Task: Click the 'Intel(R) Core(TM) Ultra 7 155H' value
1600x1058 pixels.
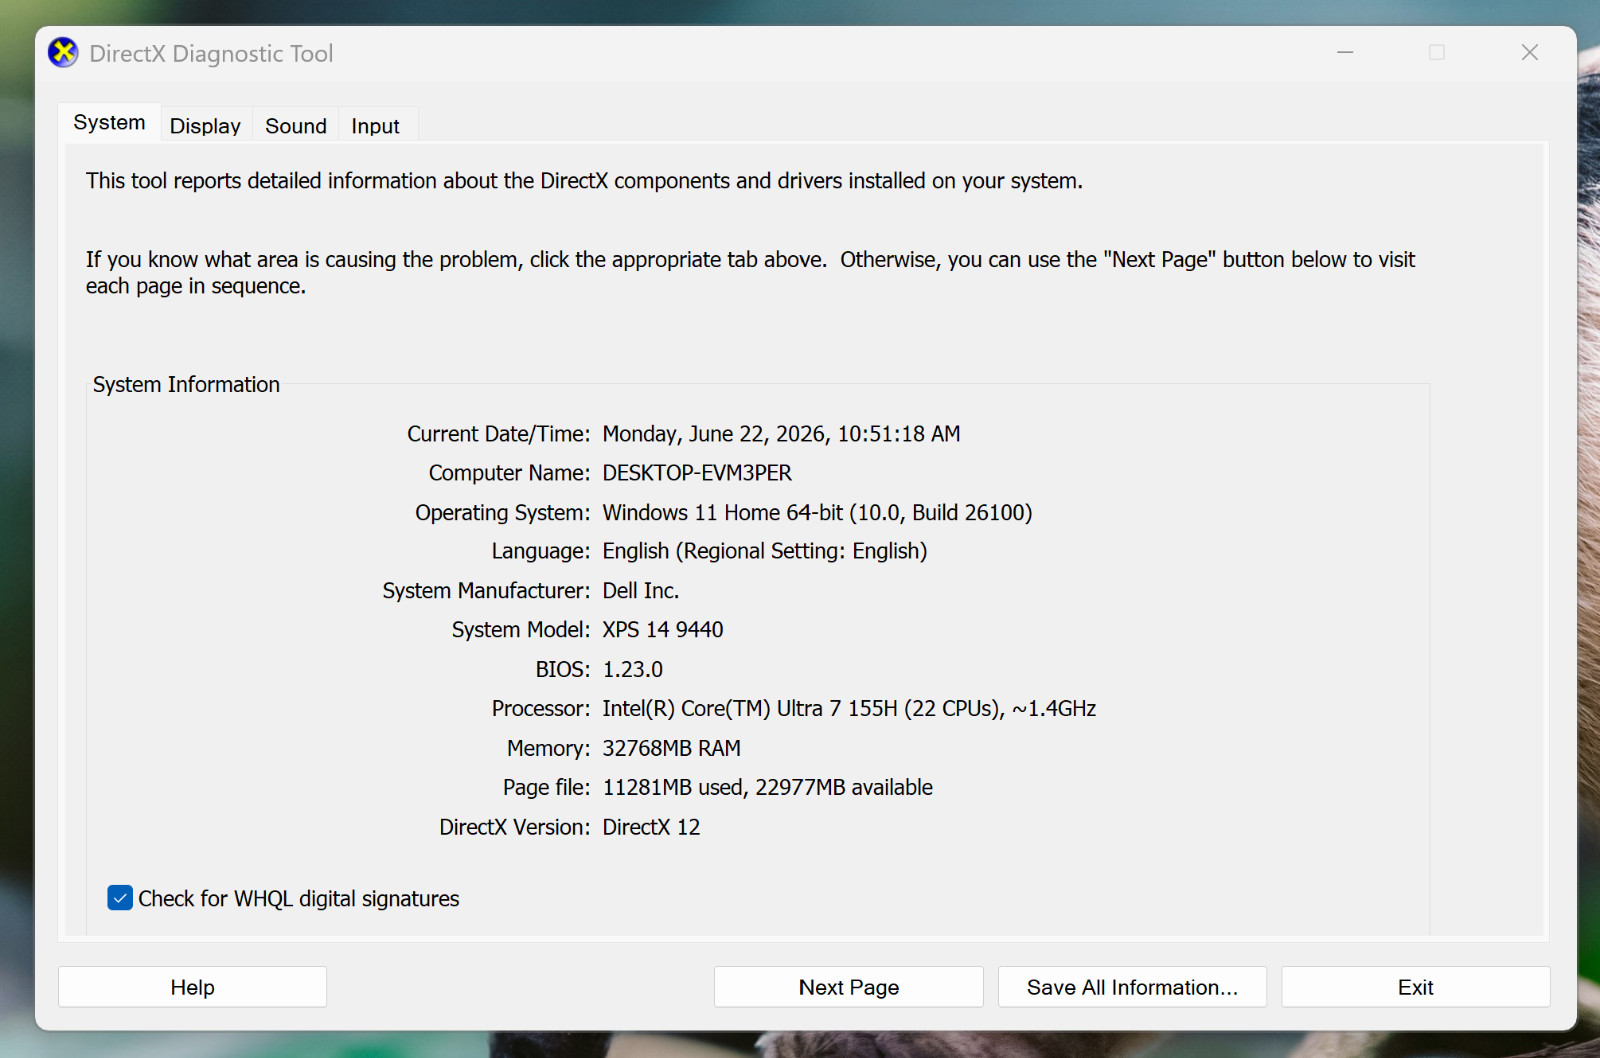Action: 750,709
